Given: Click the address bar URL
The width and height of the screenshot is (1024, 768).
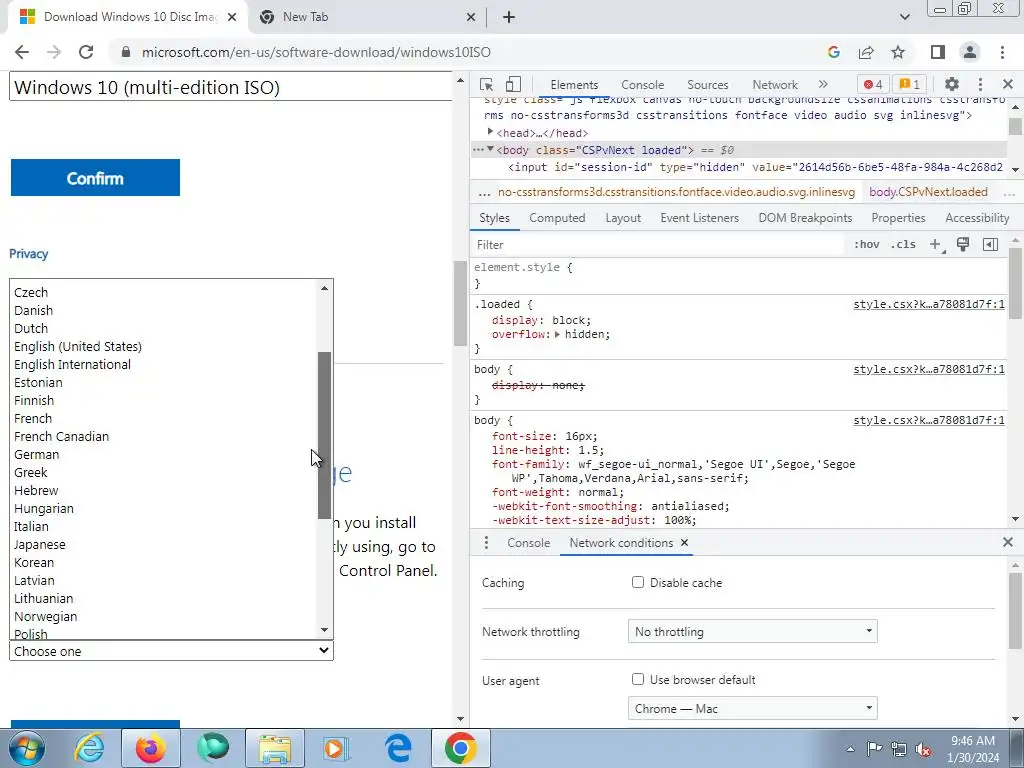Looking at the screenshot, I should (x=316, y=52).
